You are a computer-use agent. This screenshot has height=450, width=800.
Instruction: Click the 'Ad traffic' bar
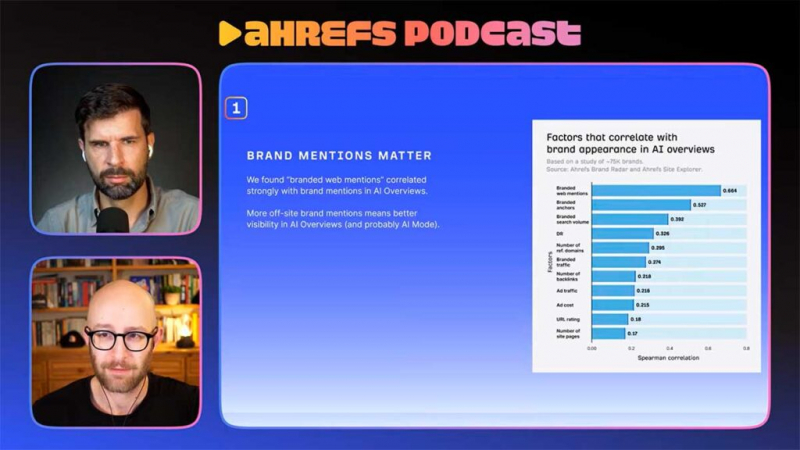(613, 290)
